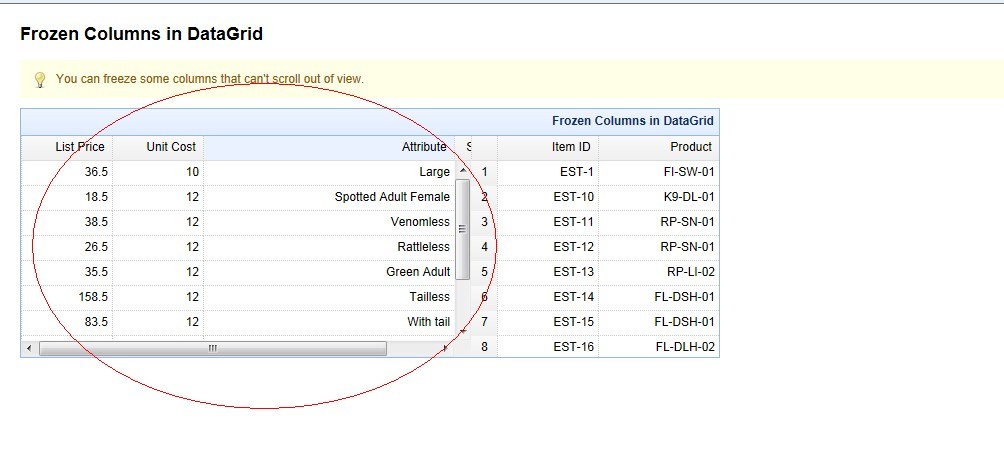1004x456 pixels.
Task: Click the Venomless attribute cell
Action: point(420,222)
